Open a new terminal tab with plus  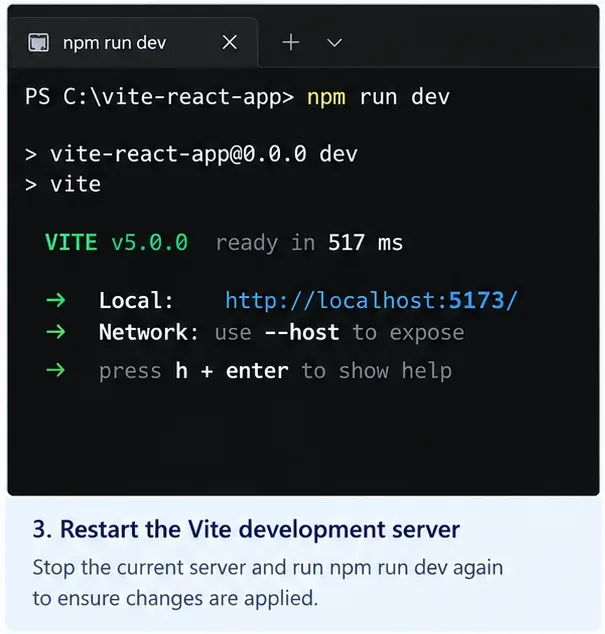click(291, 42)
